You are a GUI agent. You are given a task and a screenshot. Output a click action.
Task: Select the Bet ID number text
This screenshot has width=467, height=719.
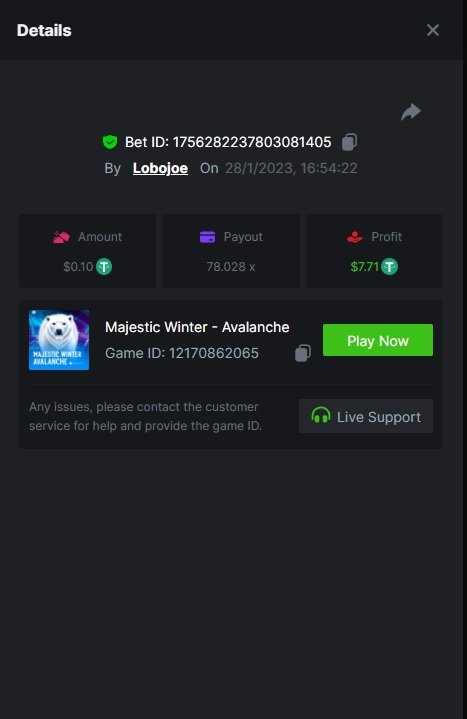tap(252, 142)
